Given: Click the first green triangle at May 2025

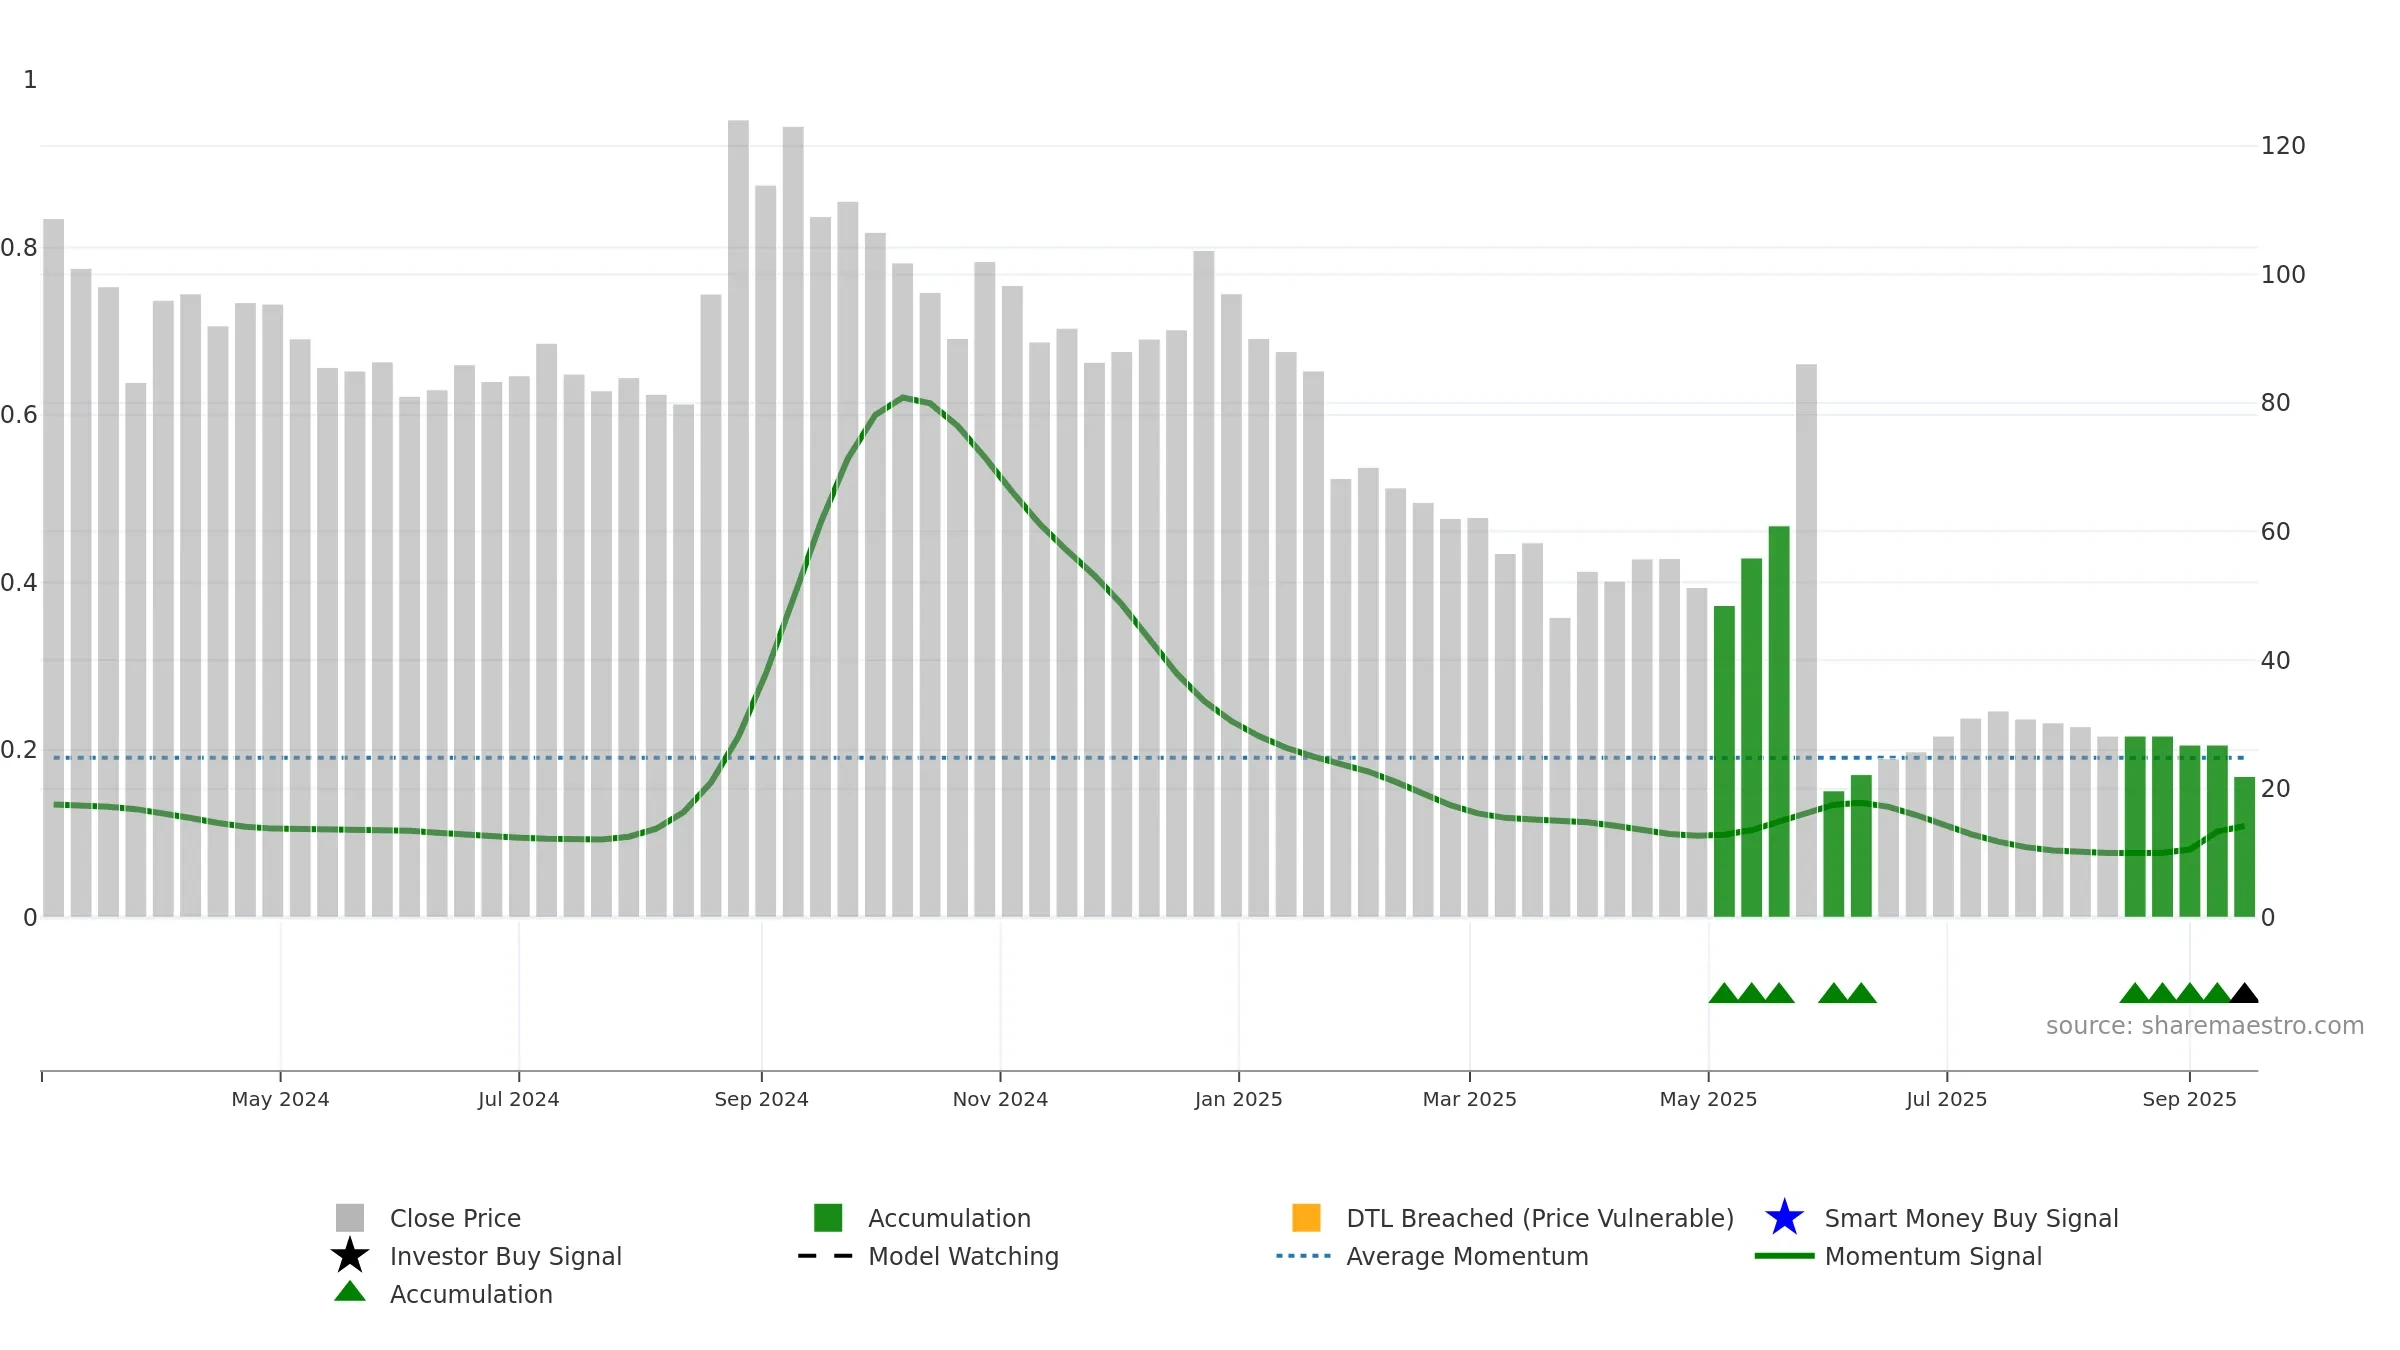Looking at the screenshot, I should pyautogui.click(x=1724, y=993).
